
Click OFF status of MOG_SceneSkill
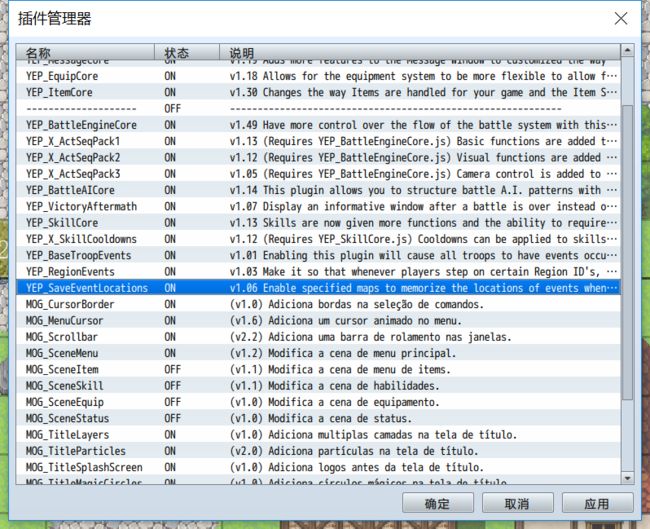tap(172, 386)
